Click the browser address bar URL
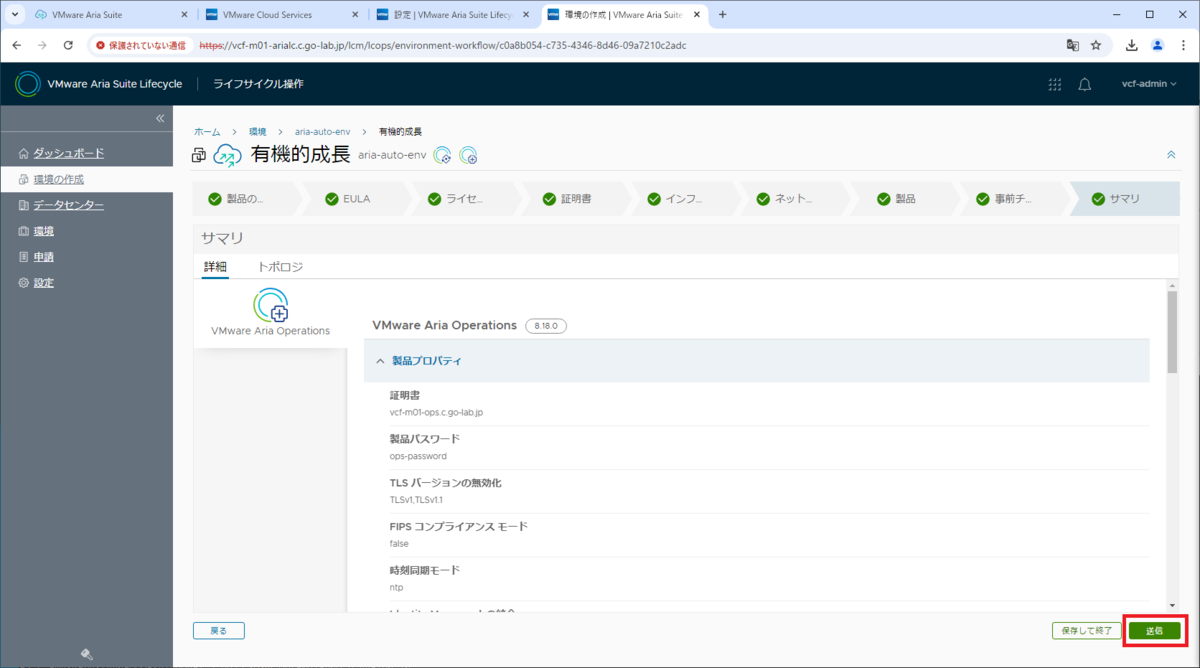 click(442, 45)
